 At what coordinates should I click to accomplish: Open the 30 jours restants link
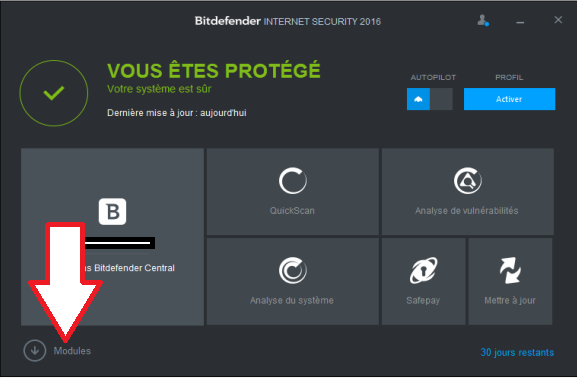click(517, 352)
